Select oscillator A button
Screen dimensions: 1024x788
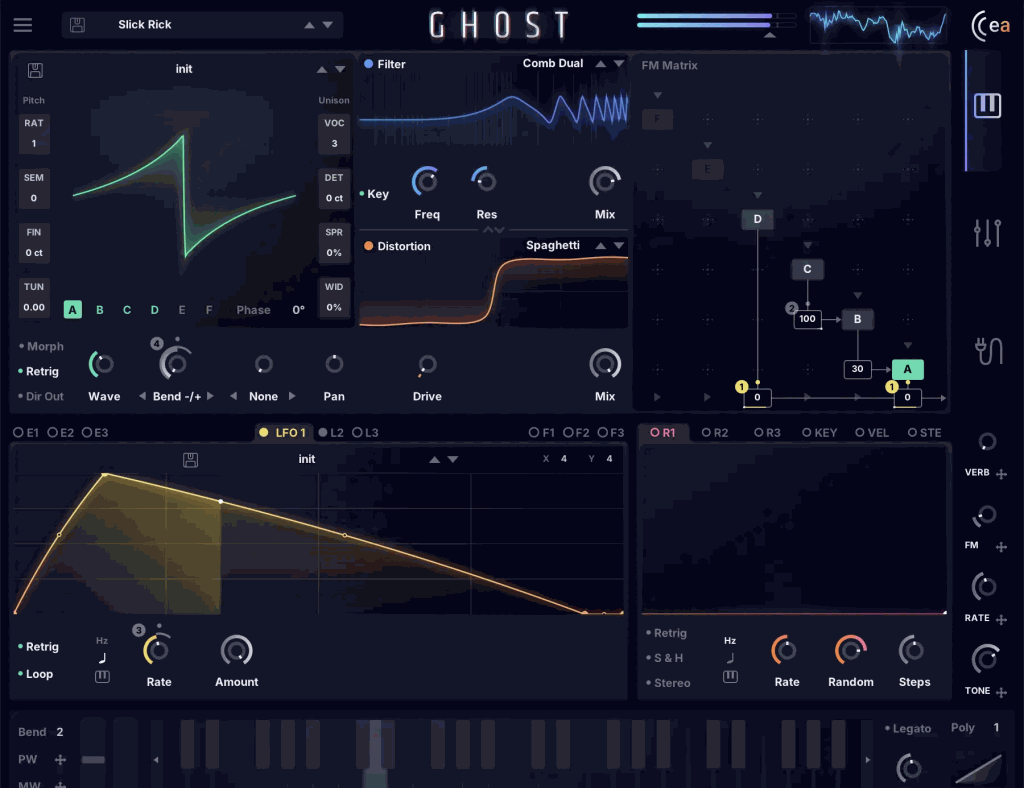click(x=72, y=309)
